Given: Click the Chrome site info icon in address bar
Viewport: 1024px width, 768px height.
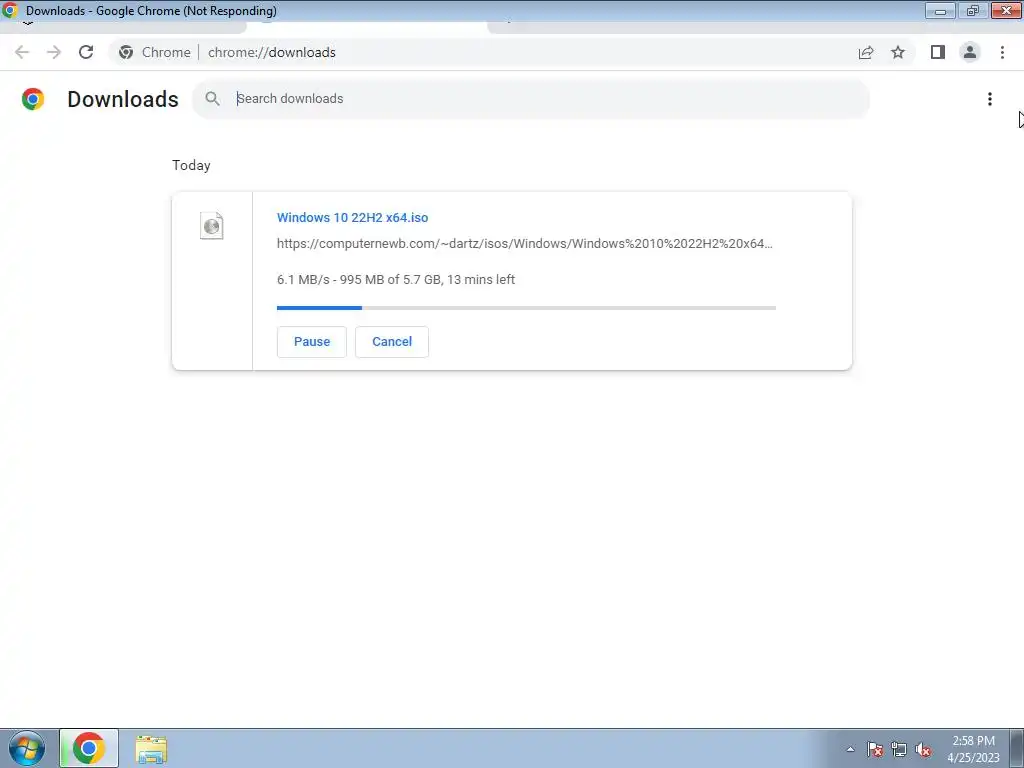Looking at the screenshot, I should (126, 52).
